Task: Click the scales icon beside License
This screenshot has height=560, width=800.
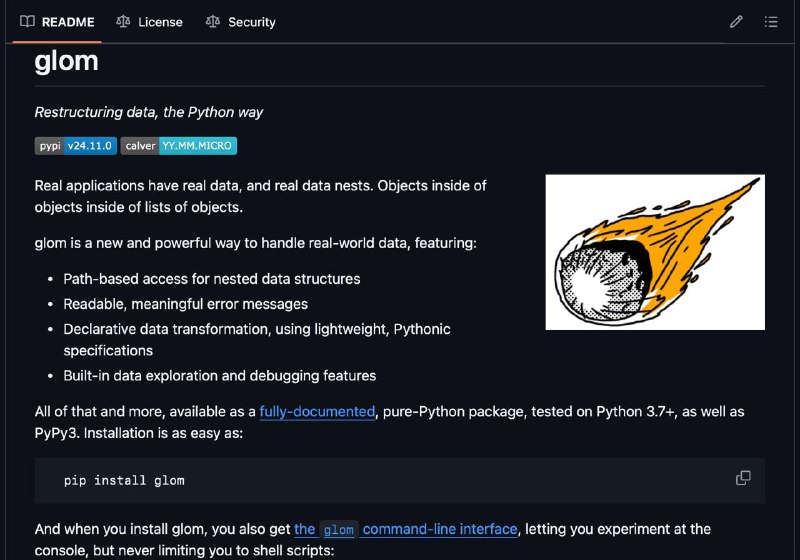Action: 123,21
